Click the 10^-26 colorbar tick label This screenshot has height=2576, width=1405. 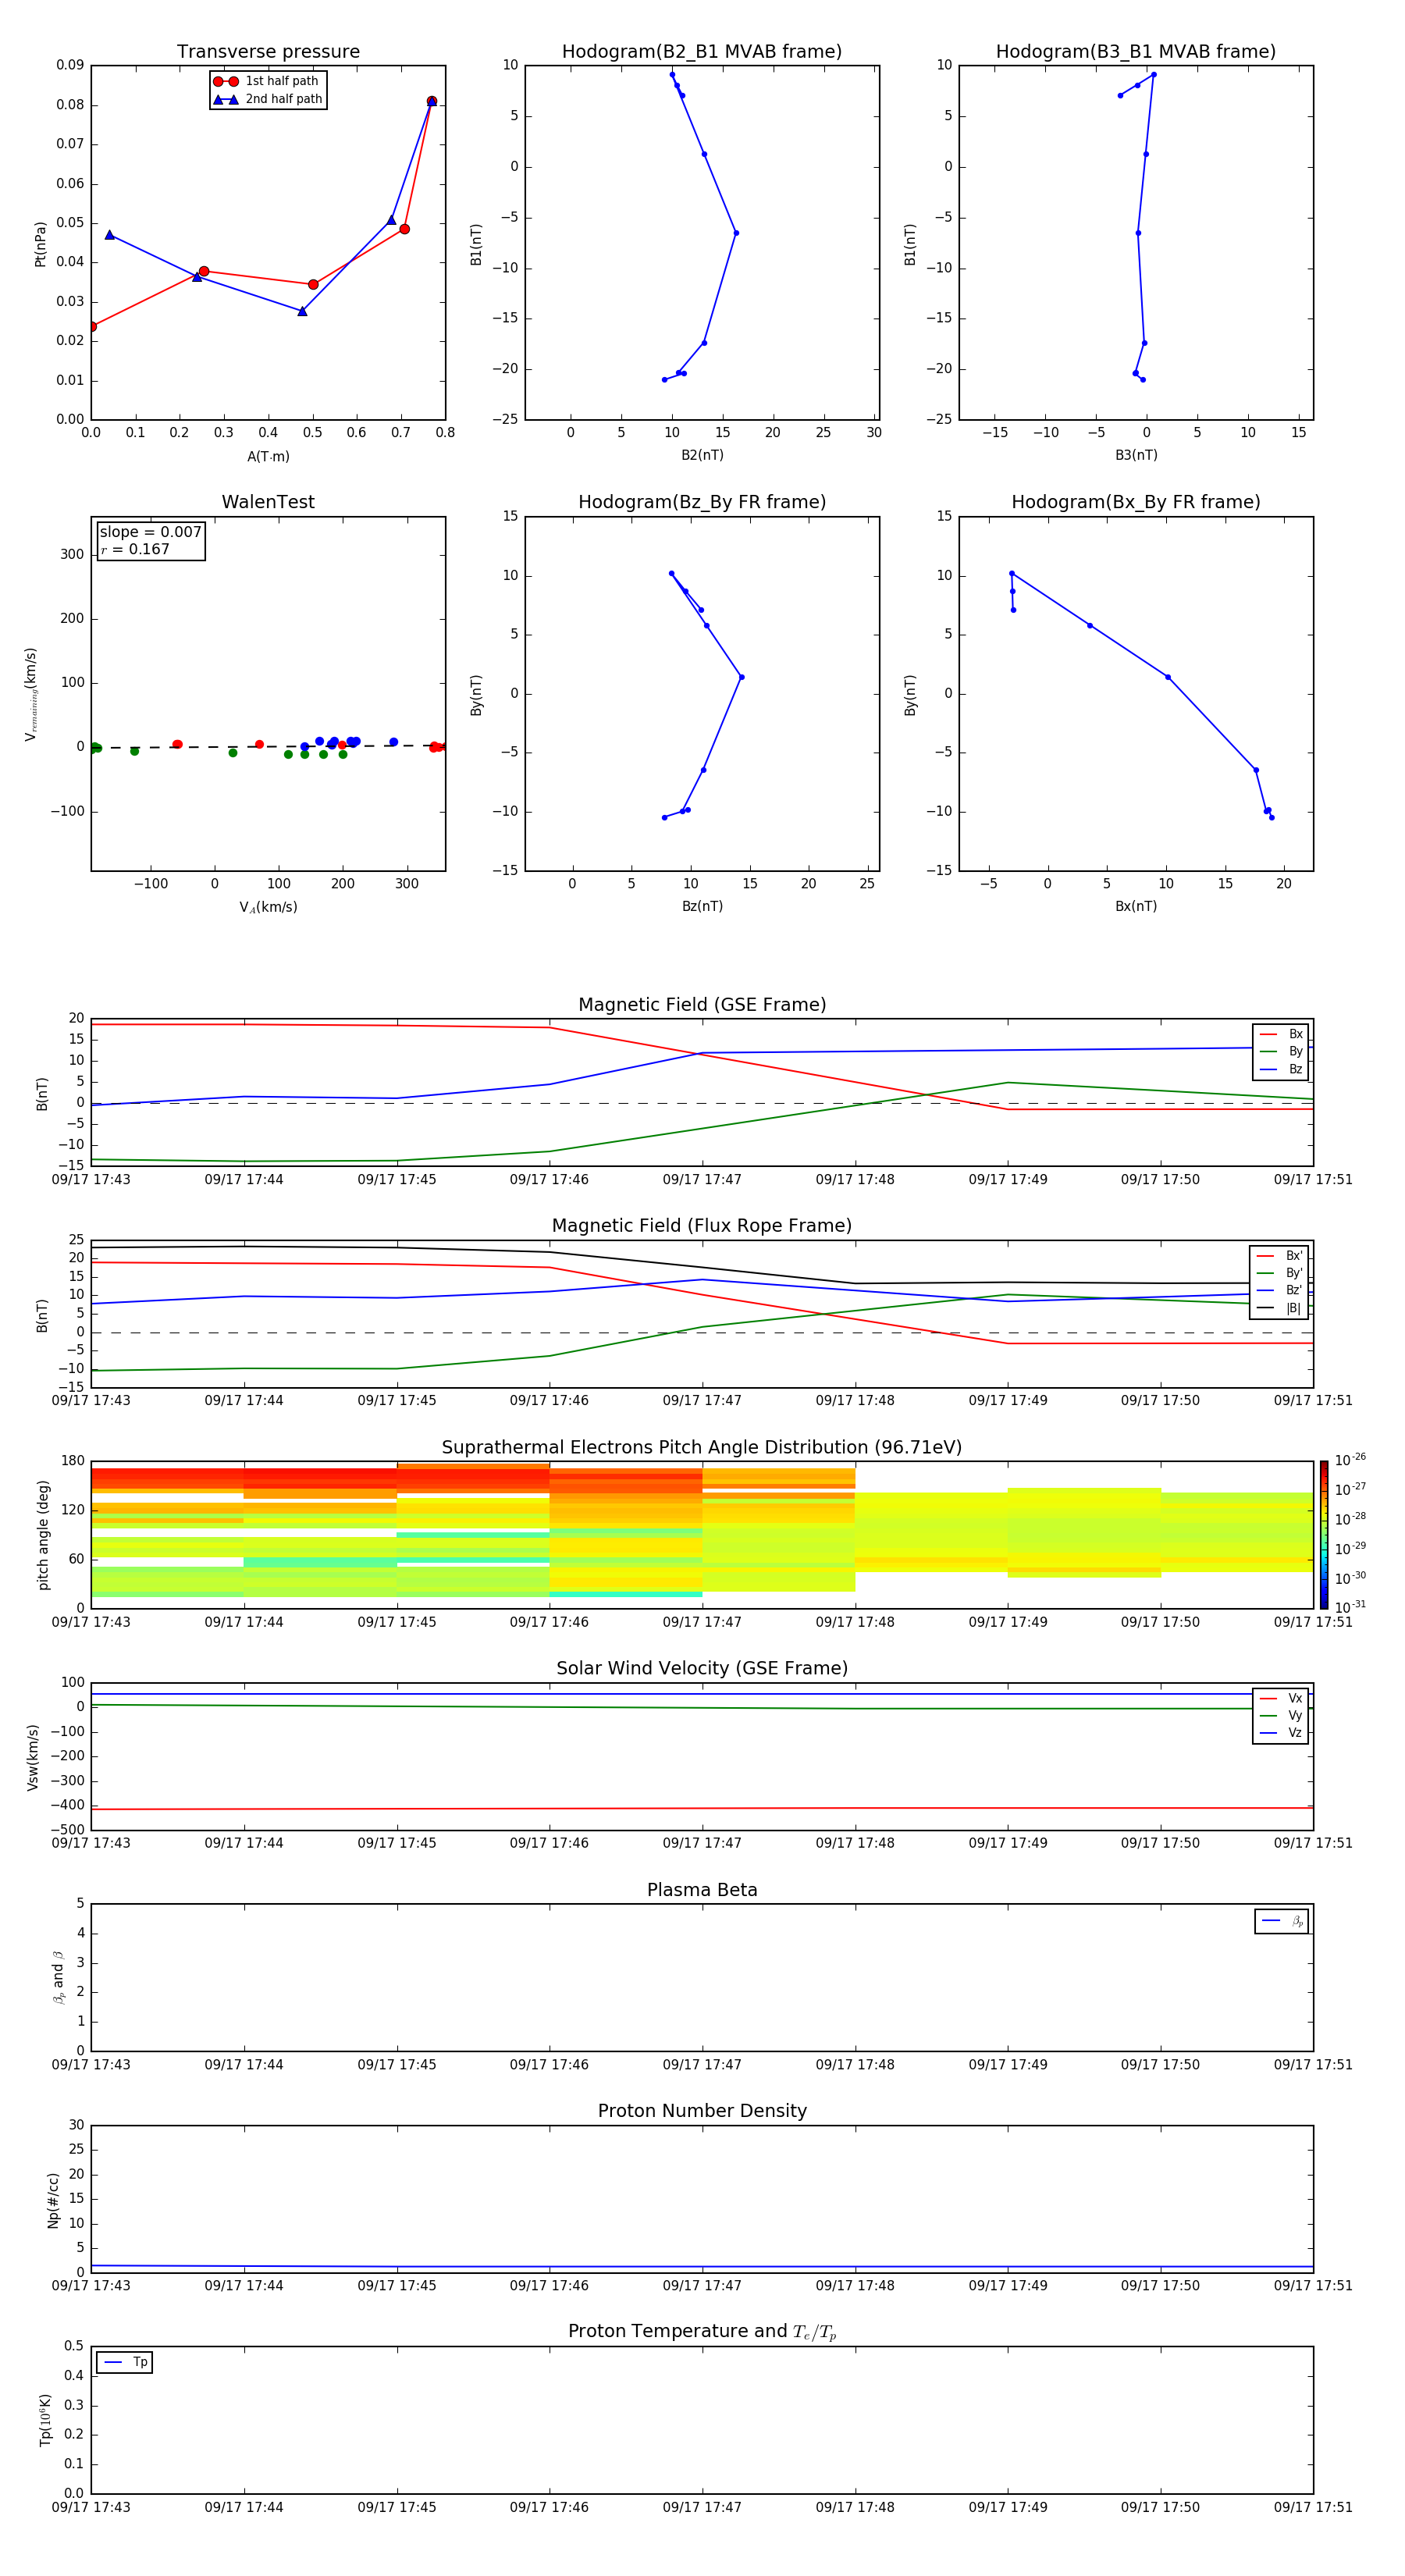pyautogui.click(x=1350, y=1460)
